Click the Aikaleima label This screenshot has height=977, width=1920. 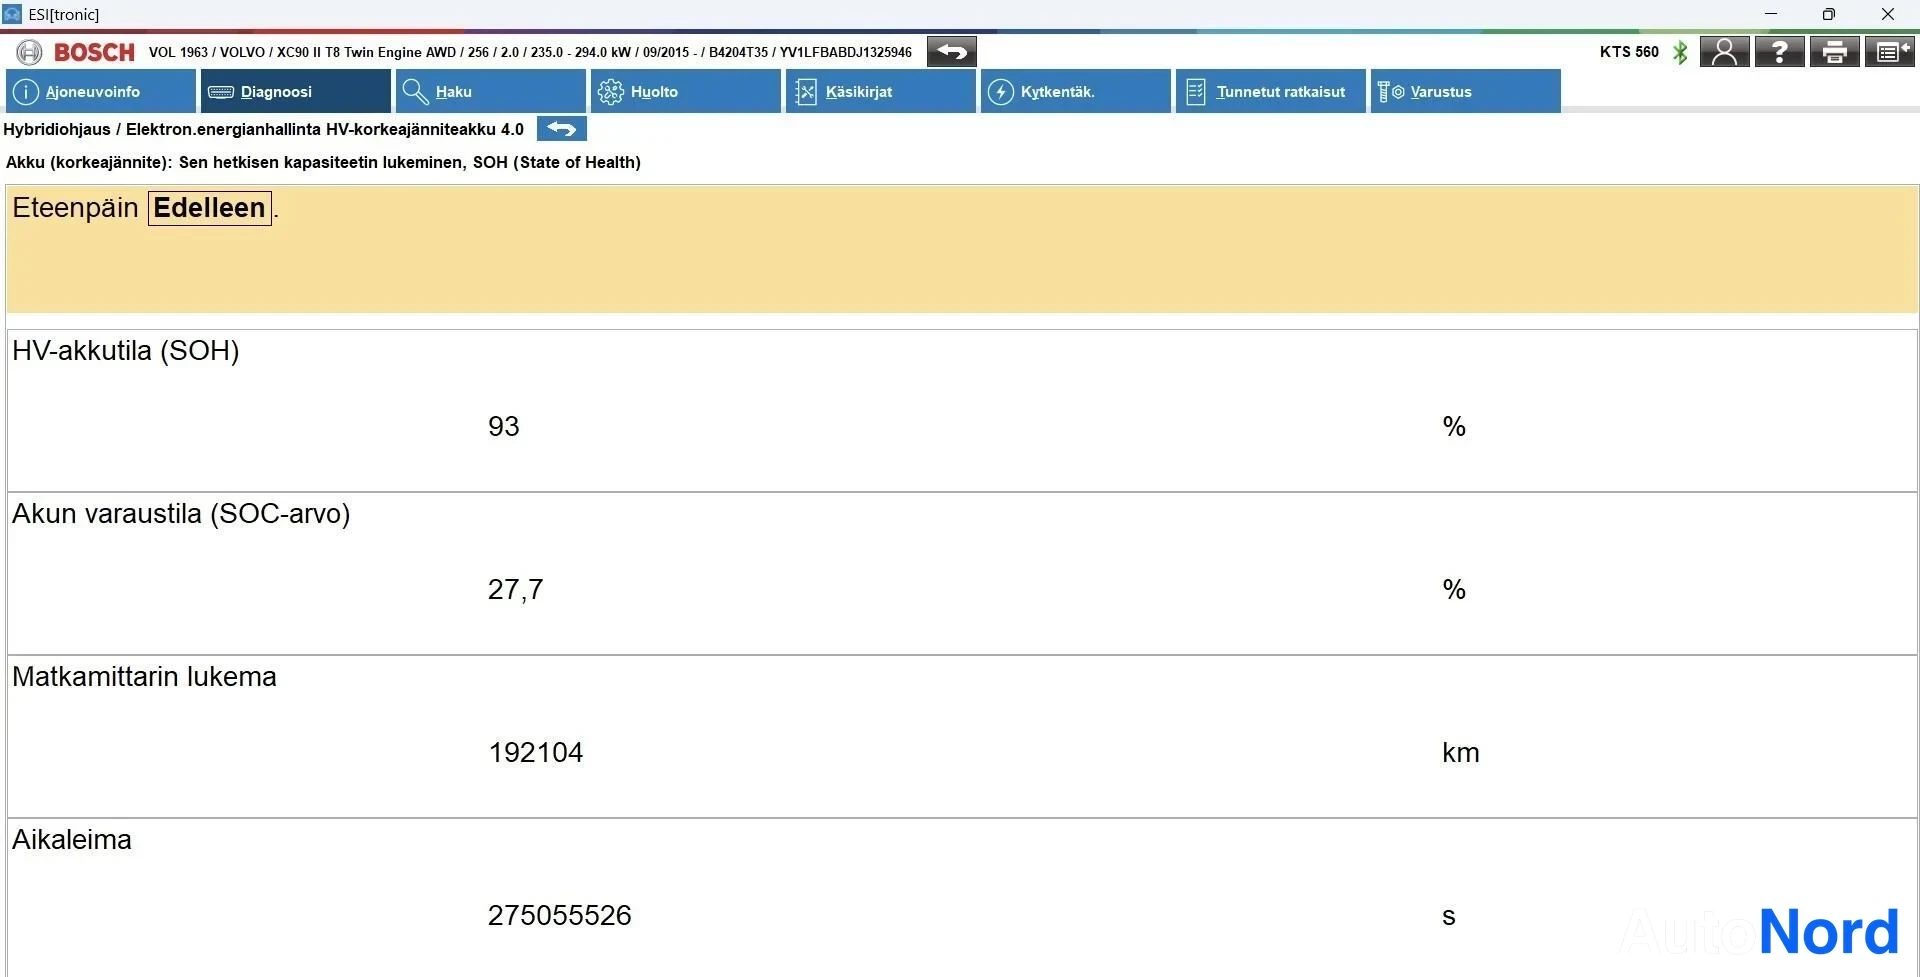pos(72,840)
